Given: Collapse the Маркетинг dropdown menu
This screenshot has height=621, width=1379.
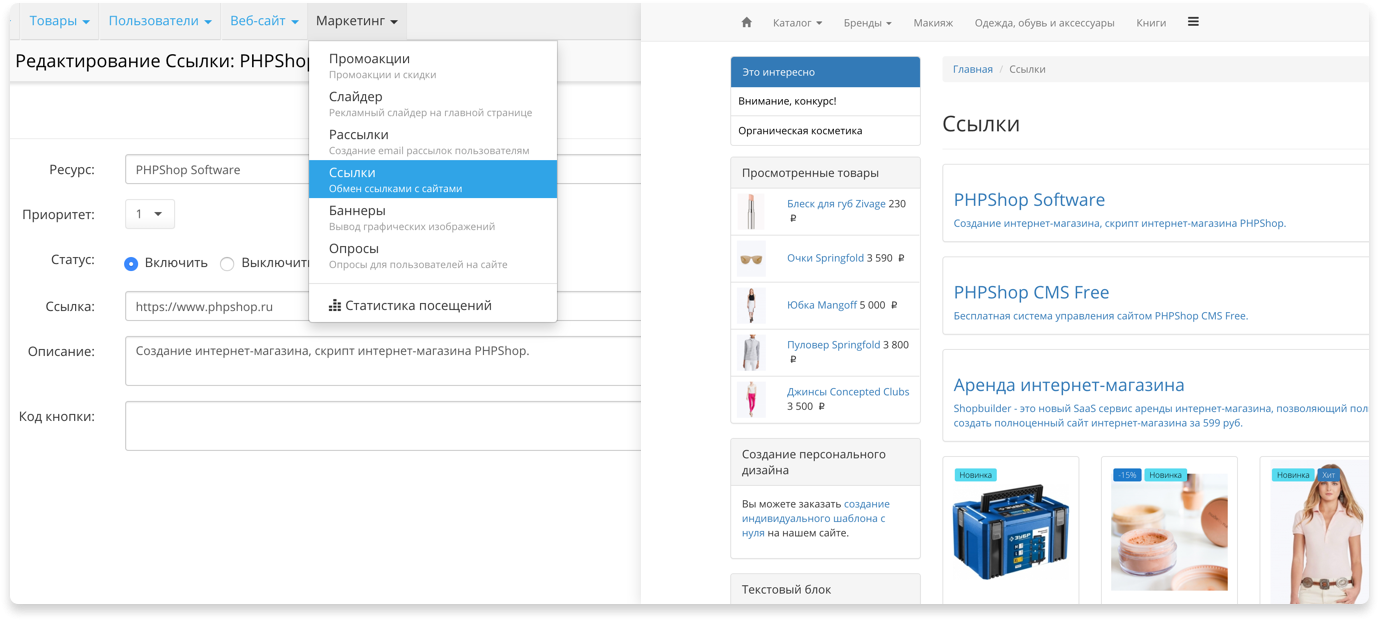Looking at the screenshot, I should tap(357, 21).
